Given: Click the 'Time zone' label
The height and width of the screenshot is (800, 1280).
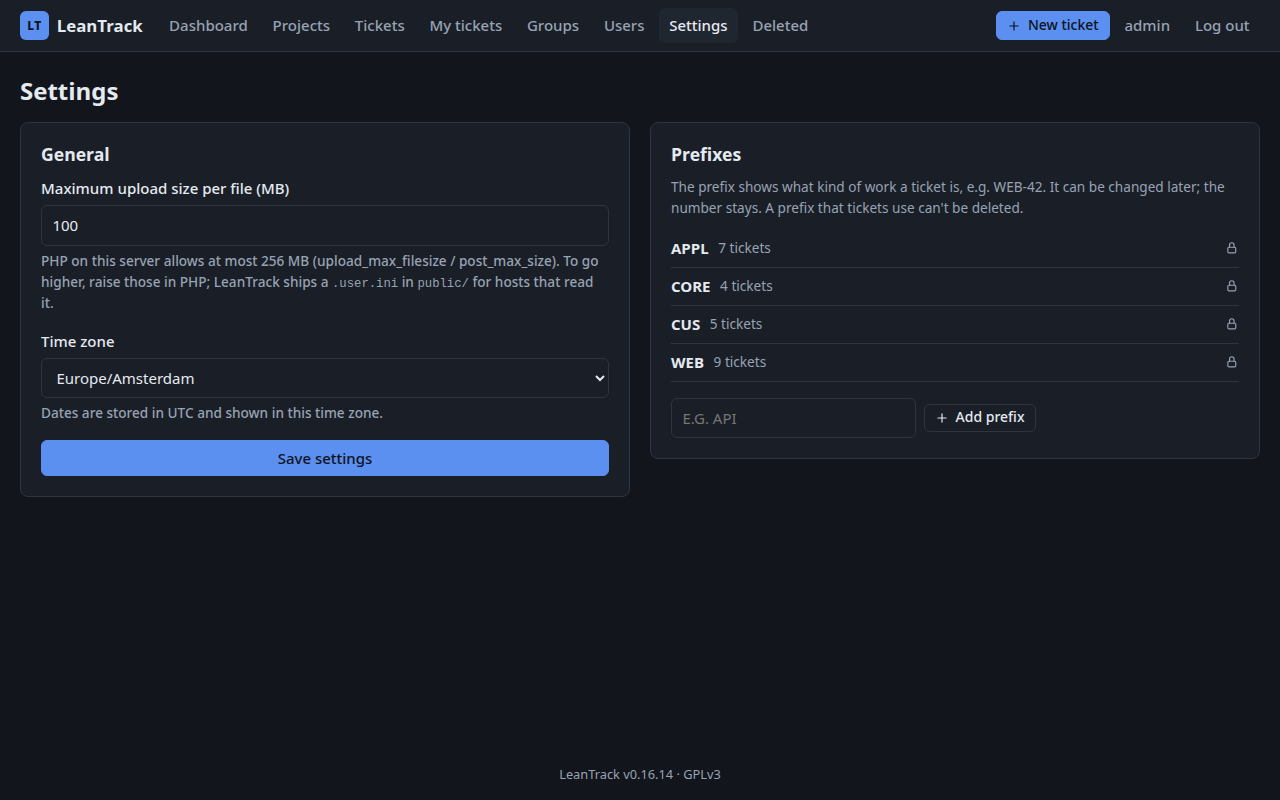Looking at the screenshot, I should click(78, 342).
